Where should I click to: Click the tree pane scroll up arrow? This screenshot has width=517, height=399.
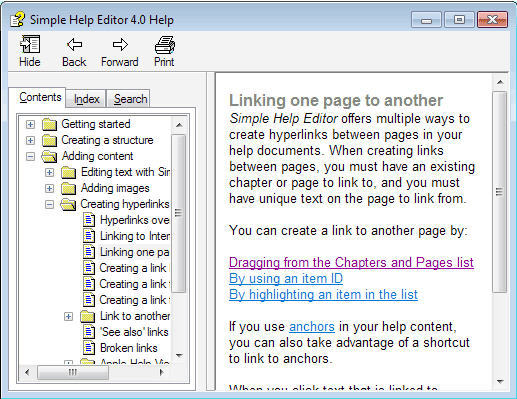tap(179, 125)
